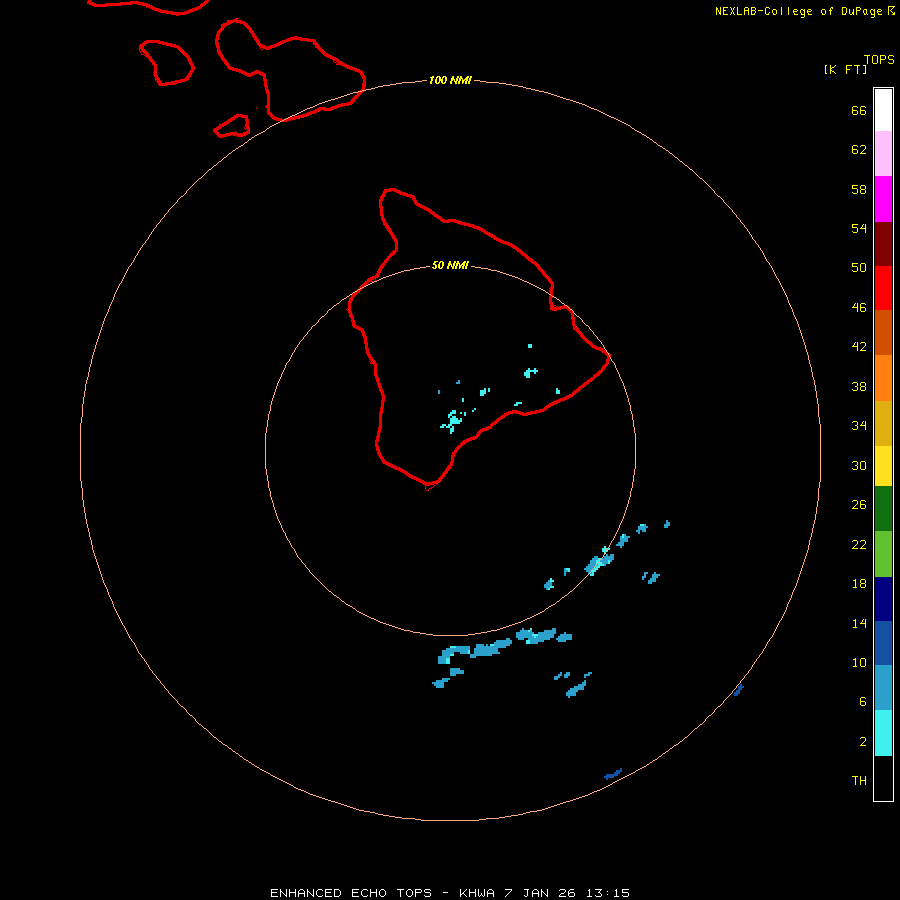
Task: Click the '100 NMI' range ring label
Action: [x=450, y=80]
